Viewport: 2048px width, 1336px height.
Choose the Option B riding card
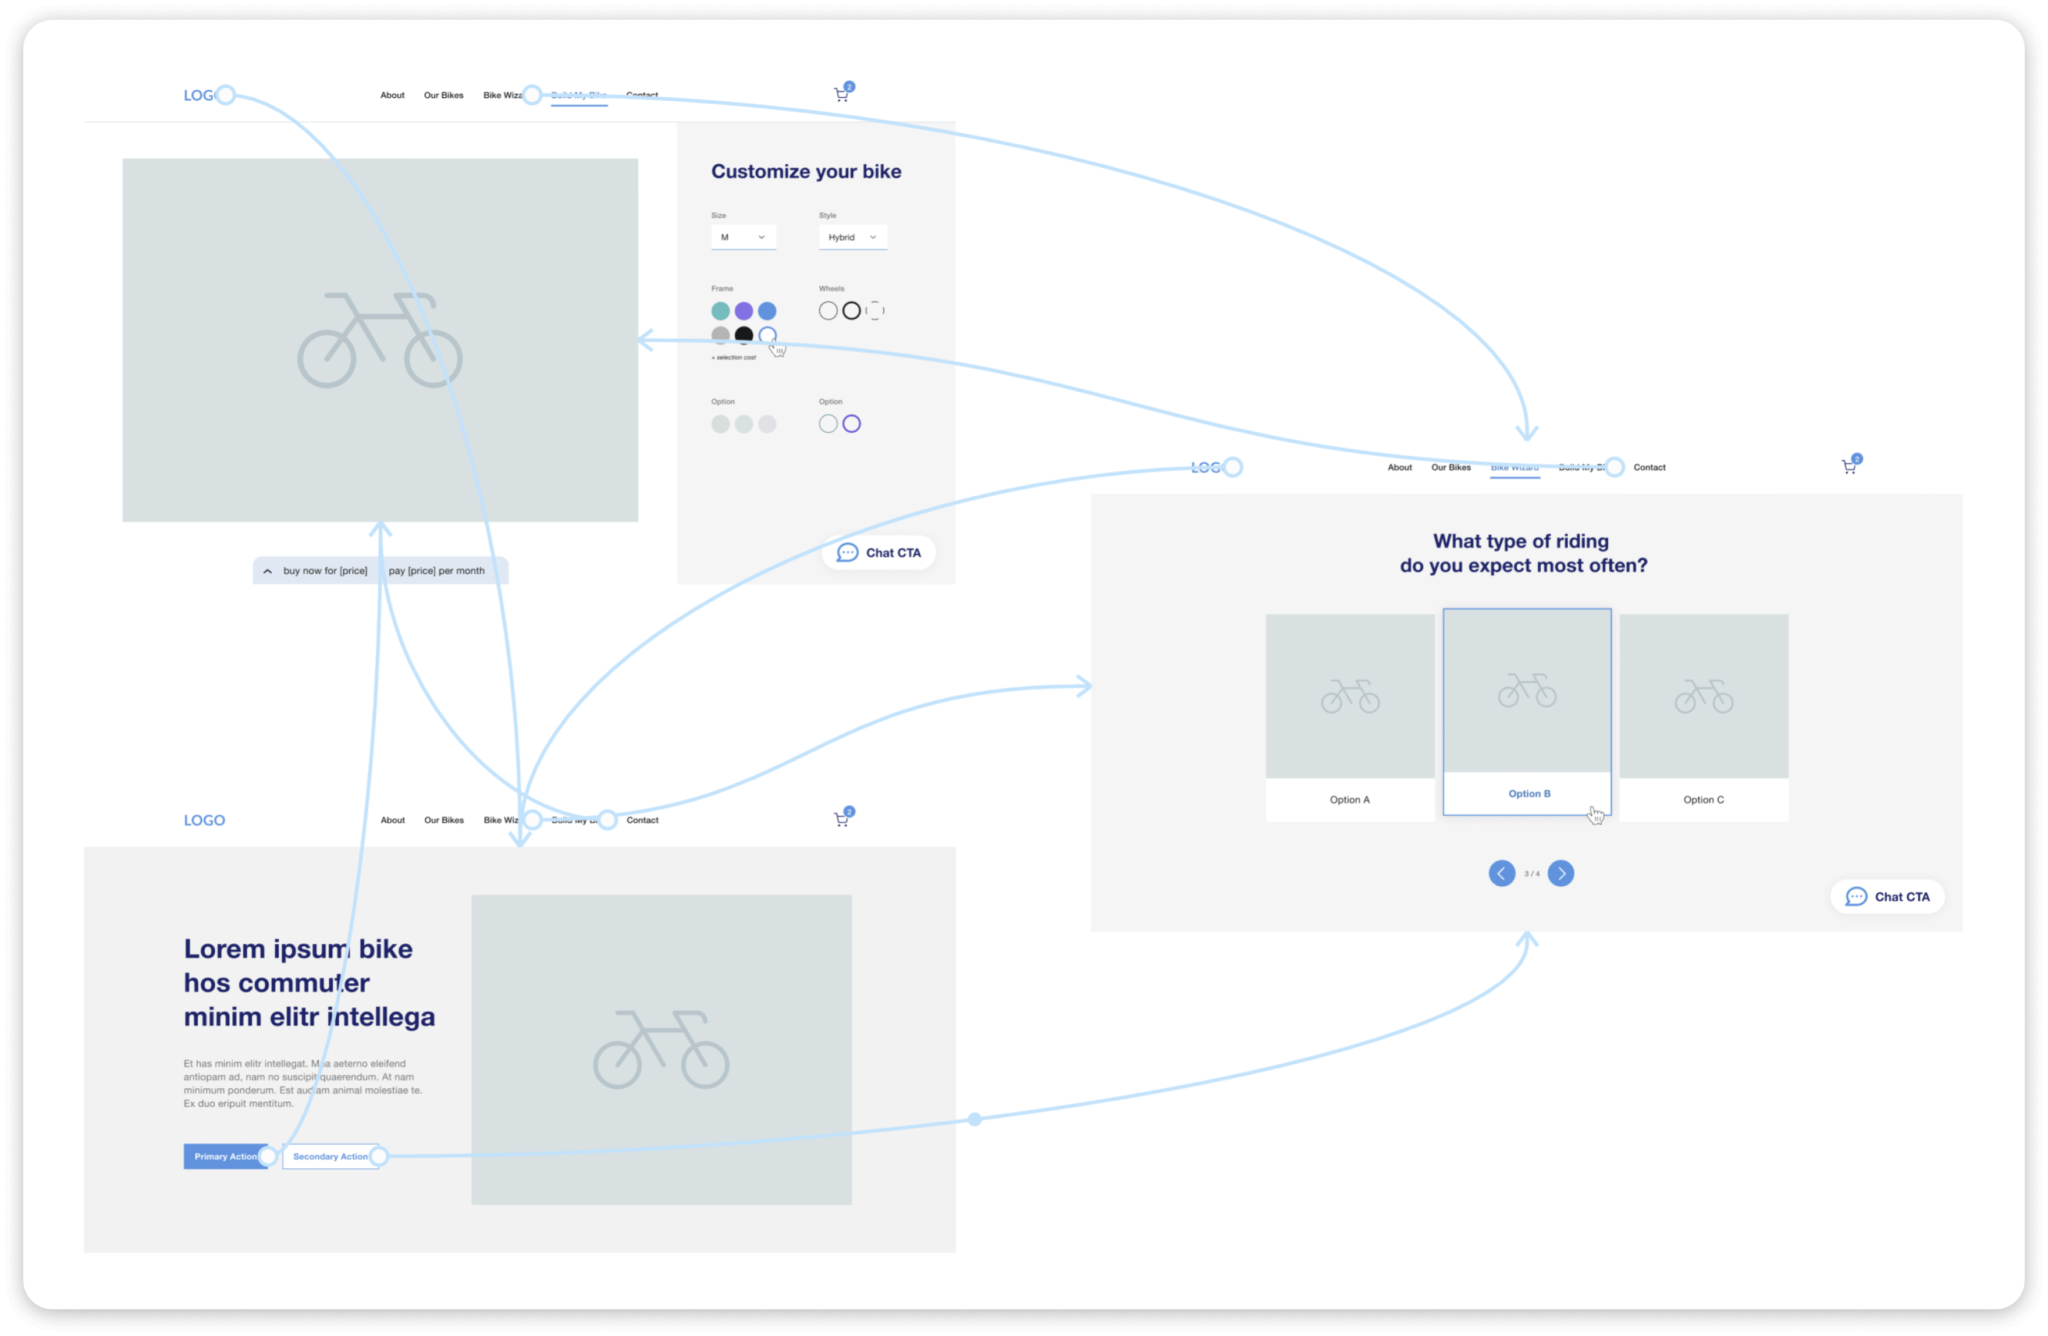1527,712
